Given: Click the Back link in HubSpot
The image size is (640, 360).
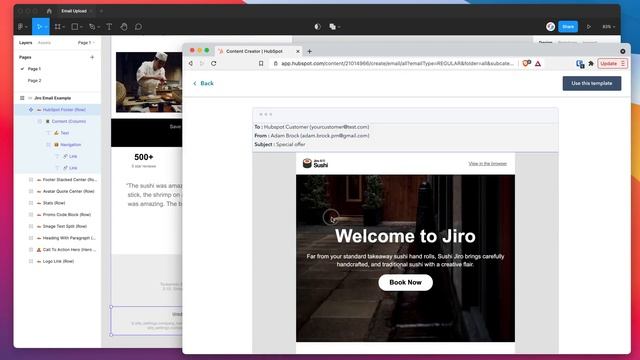Looking at the screenshot, I should pos(203,83).
